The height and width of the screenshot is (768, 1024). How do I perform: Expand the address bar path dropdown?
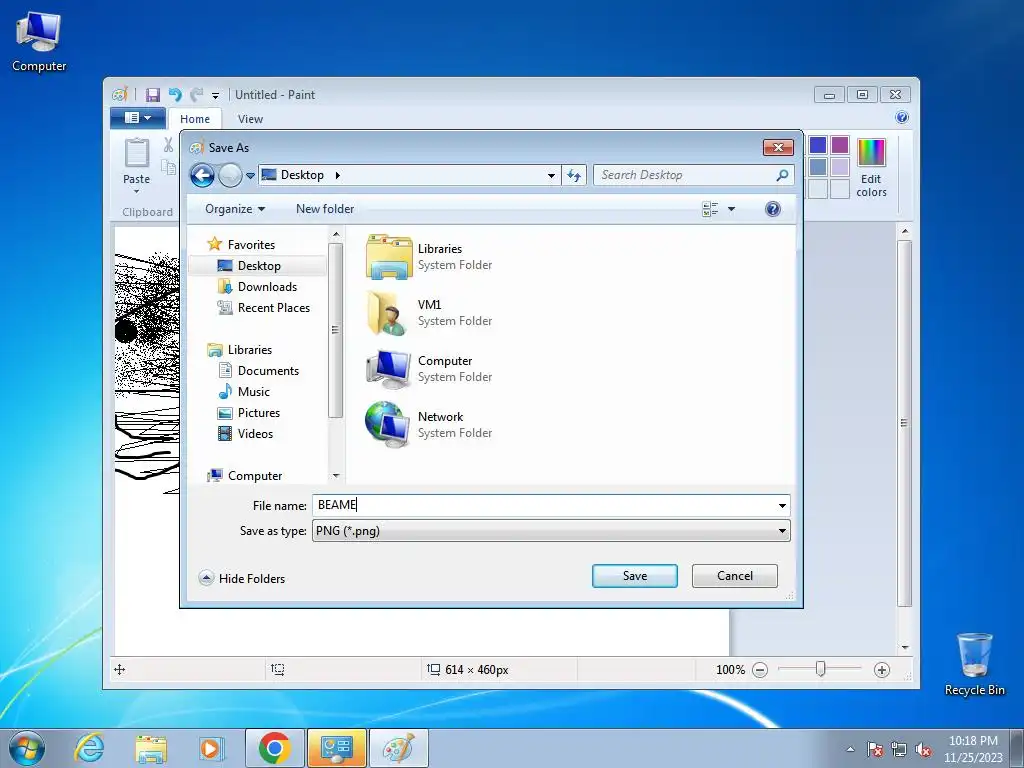551,176
